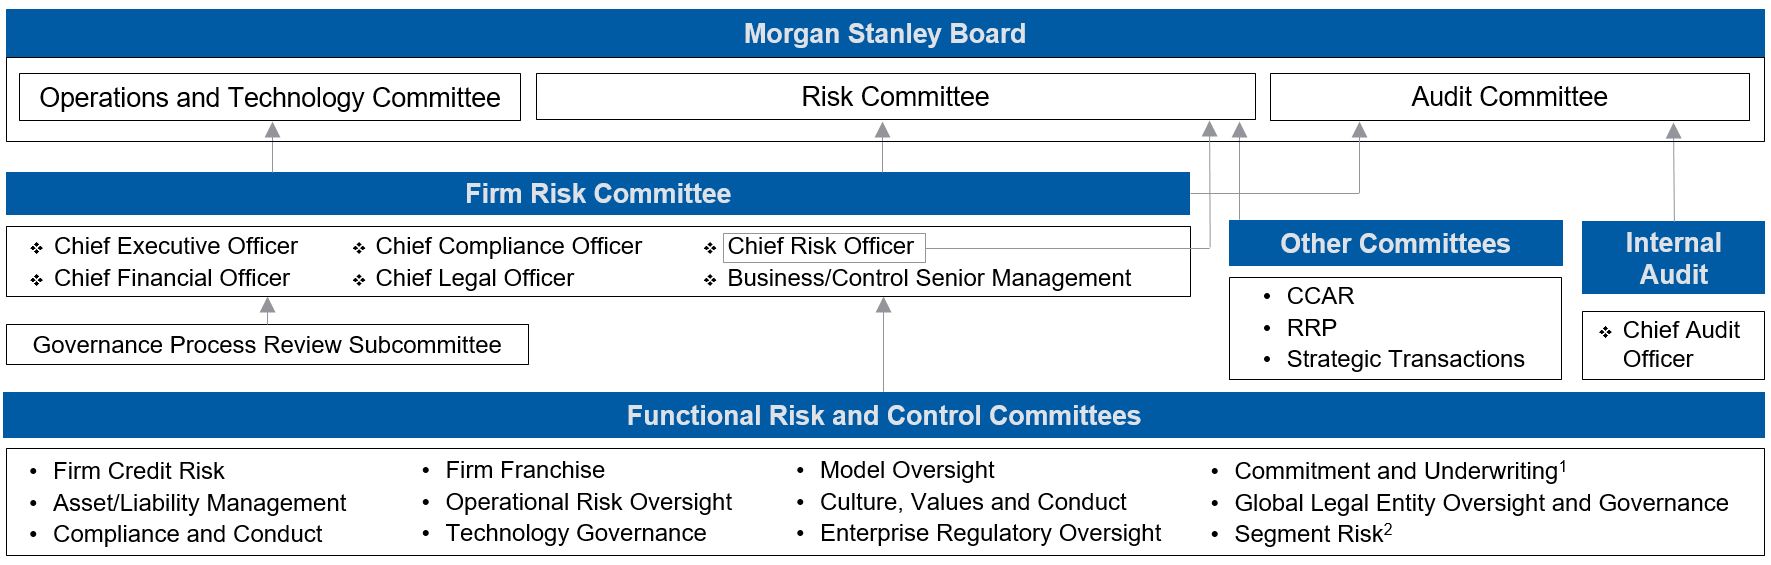Select the Internal Audit header block
1771x565 pixels.
pos(1673,258)
